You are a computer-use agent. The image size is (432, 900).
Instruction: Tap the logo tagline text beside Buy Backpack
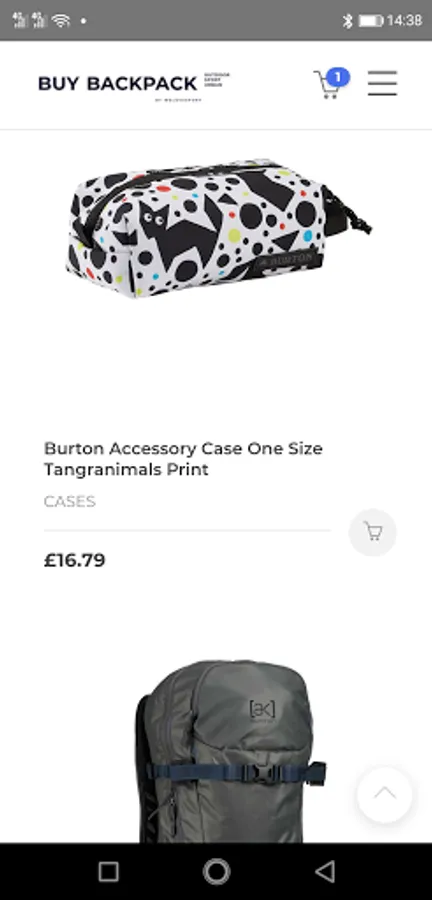[x=216, y=79]
